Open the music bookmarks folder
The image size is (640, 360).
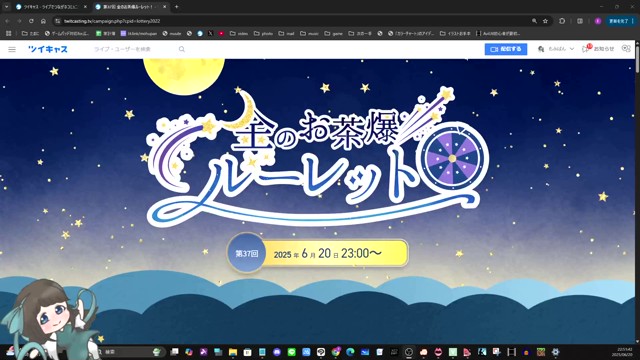(309, 33)
